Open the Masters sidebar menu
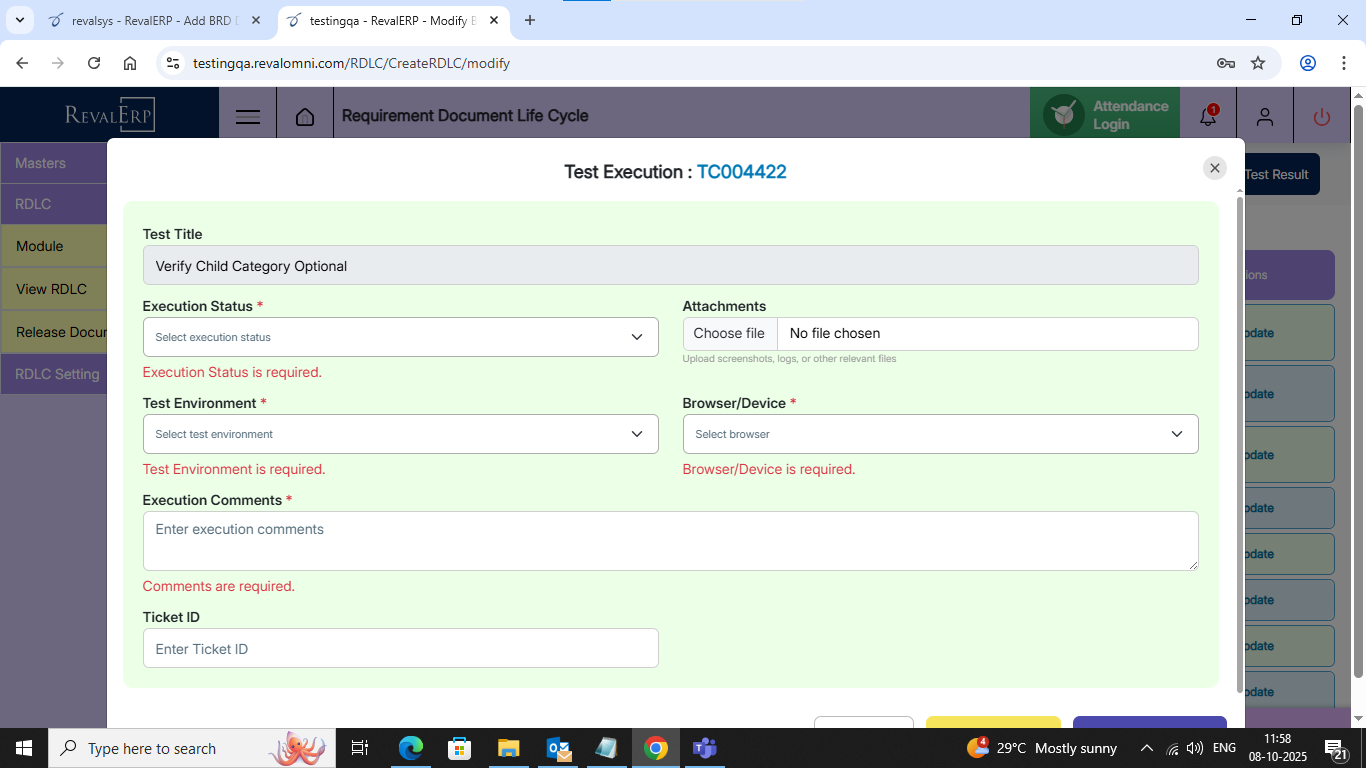Image resolution: width=1366 pixels, height=768 pixels. (53, 163)
